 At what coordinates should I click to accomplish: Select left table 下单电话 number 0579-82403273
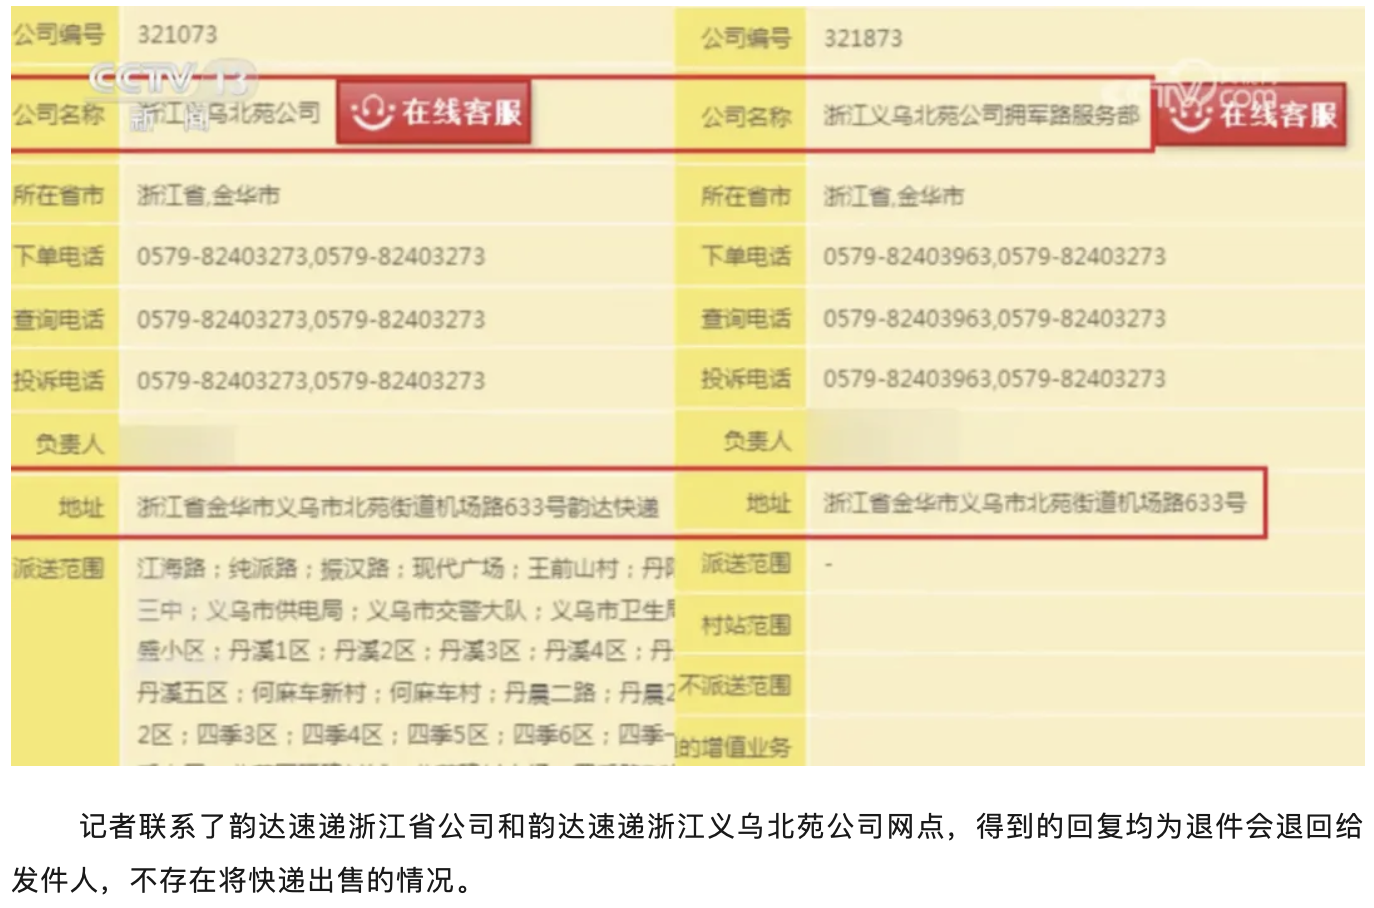tap(222, 256)
